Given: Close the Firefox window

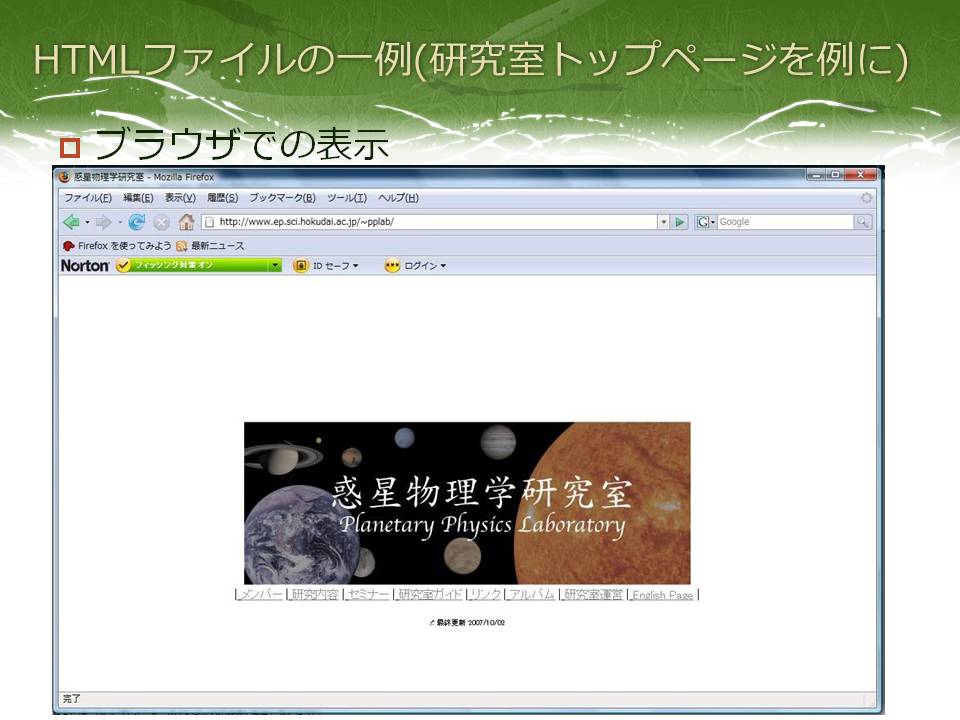Looking at the screenshot, I should 860,175.
